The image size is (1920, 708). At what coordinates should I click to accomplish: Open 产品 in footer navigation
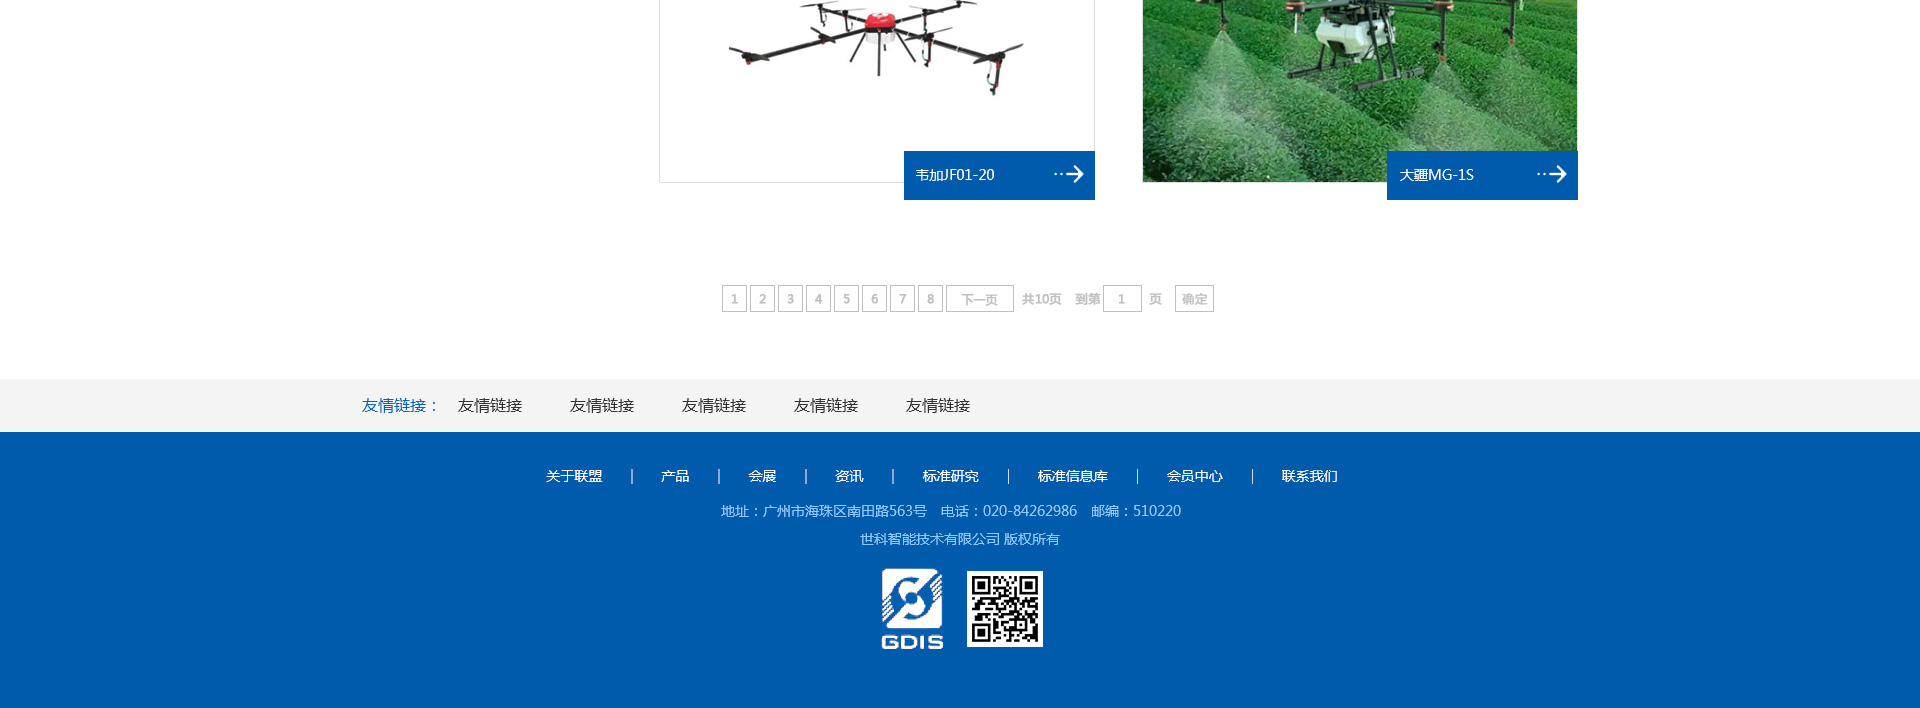coord(675,476)
